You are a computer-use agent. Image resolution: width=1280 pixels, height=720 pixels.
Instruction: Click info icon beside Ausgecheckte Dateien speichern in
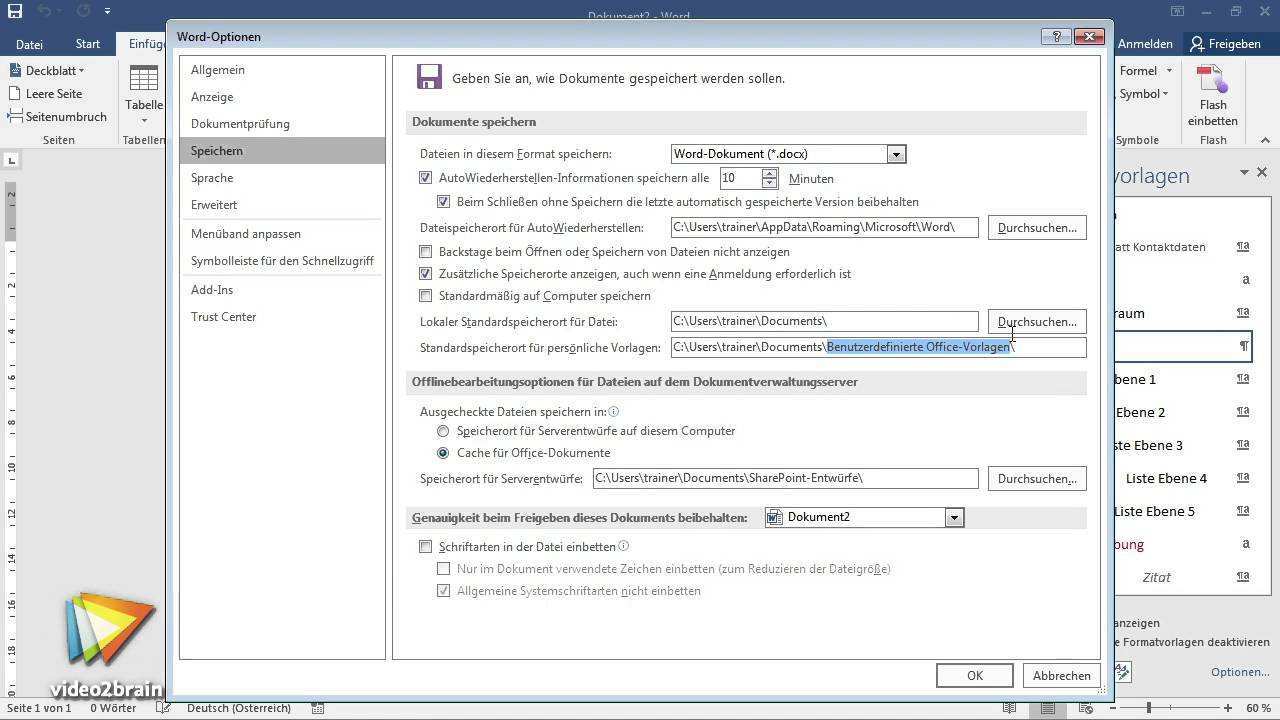point(614,411)
